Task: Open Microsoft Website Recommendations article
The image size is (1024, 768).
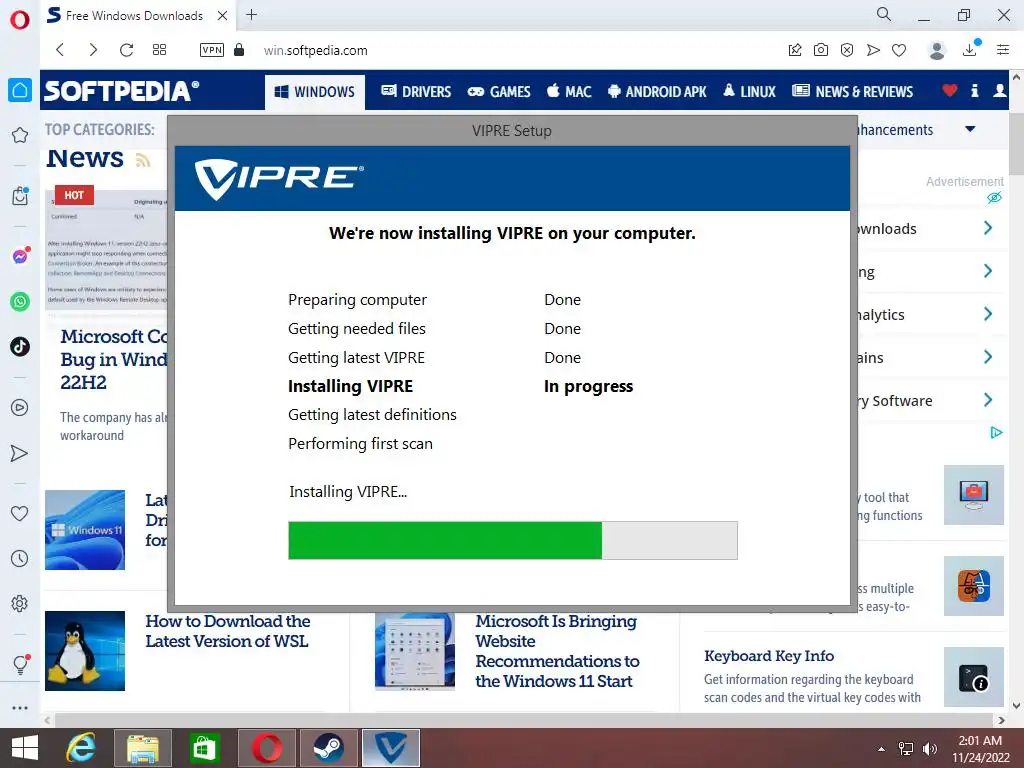Action: pos(557,651)
